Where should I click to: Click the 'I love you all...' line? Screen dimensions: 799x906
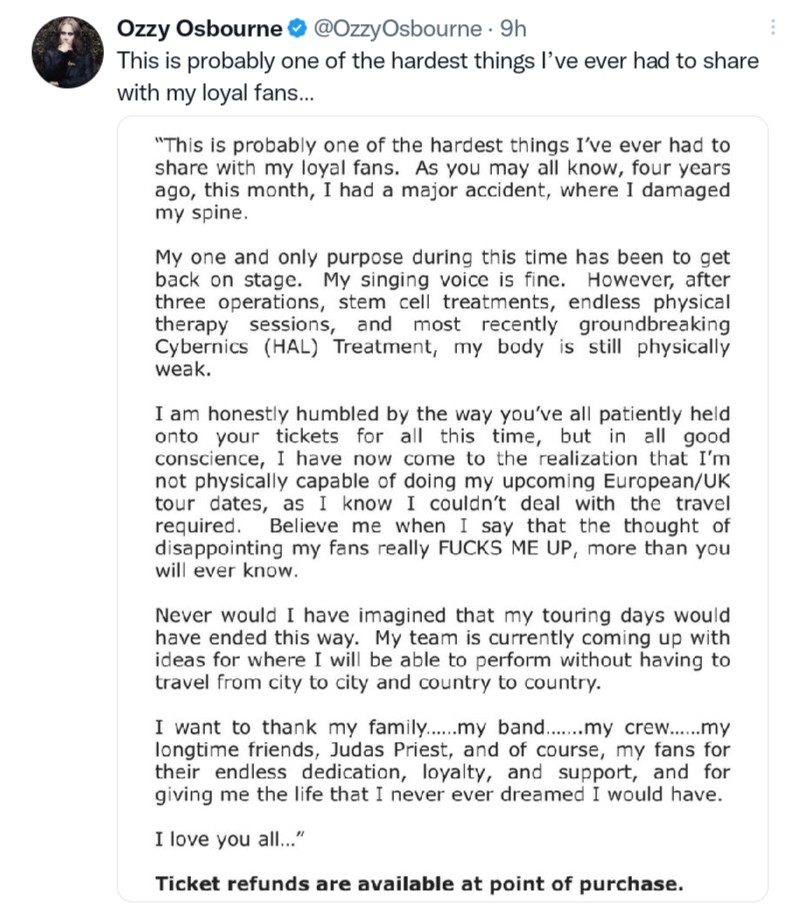[x=229, y=839]
